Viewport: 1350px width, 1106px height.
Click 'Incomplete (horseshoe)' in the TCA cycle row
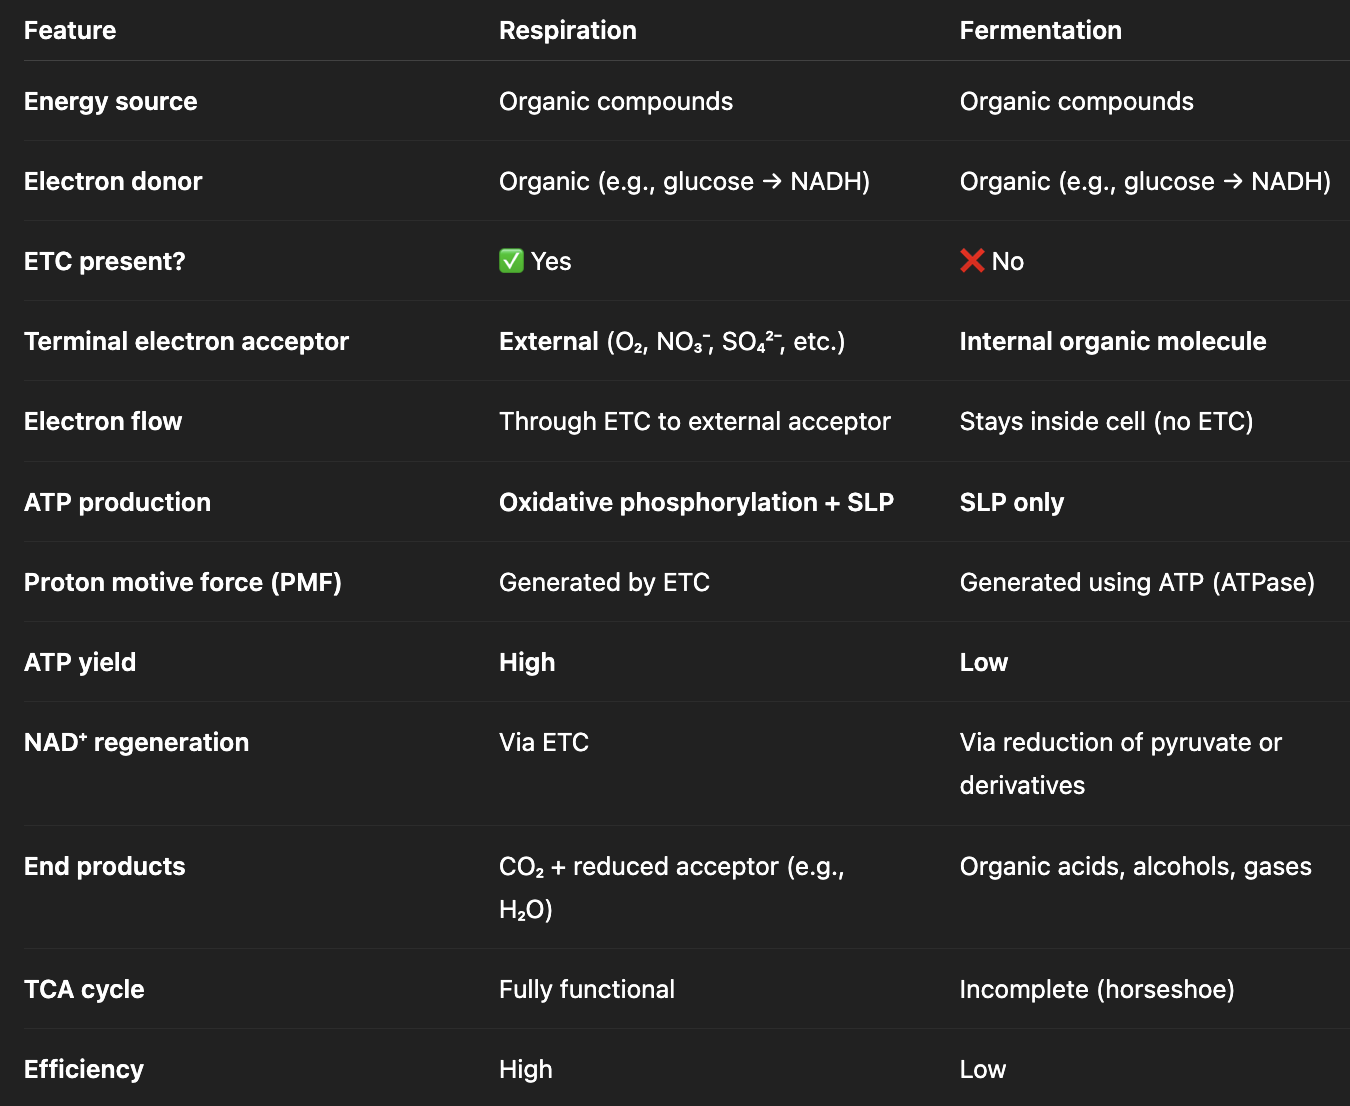tap(1096, 989)
